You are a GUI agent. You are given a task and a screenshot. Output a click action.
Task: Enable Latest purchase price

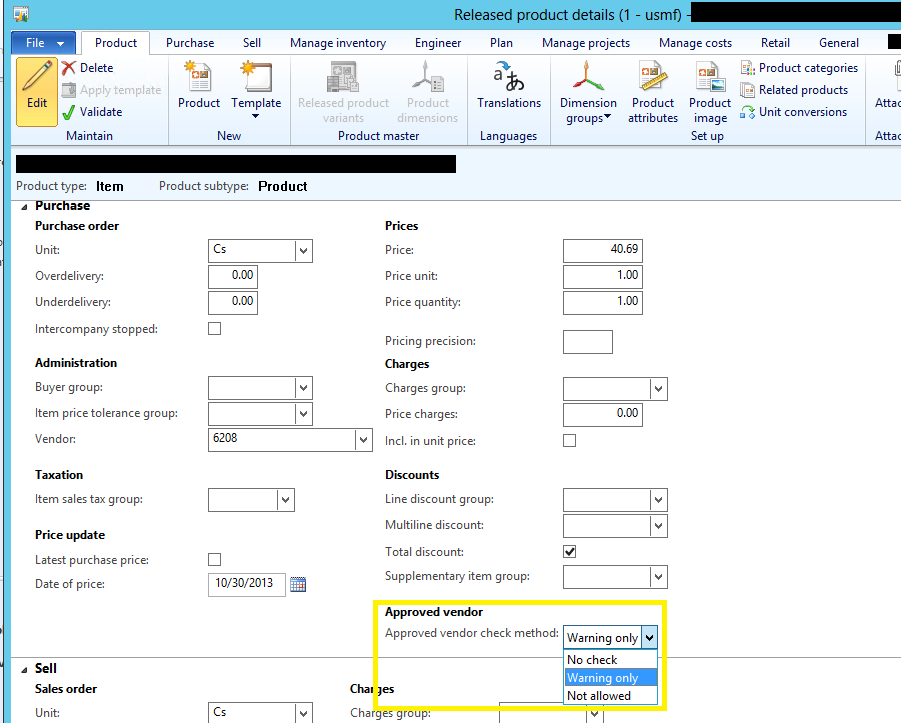[213, 559]
